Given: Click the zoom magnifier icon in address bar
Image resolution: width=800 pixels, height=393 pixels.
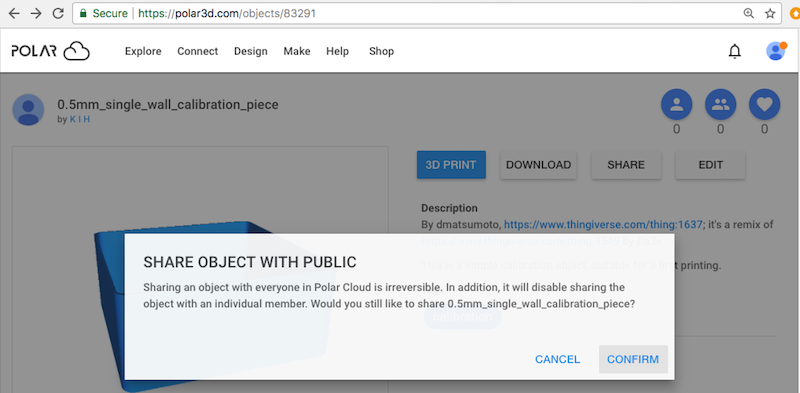Looking at the screenshot, I should coord(749,14).
